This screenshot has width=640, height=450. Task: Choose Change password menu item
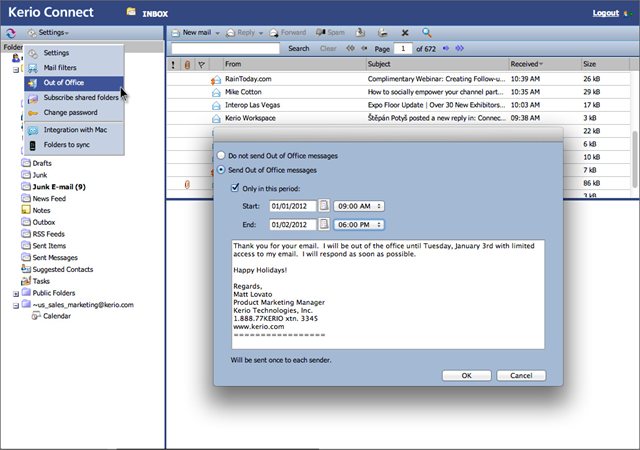[74, 112]
